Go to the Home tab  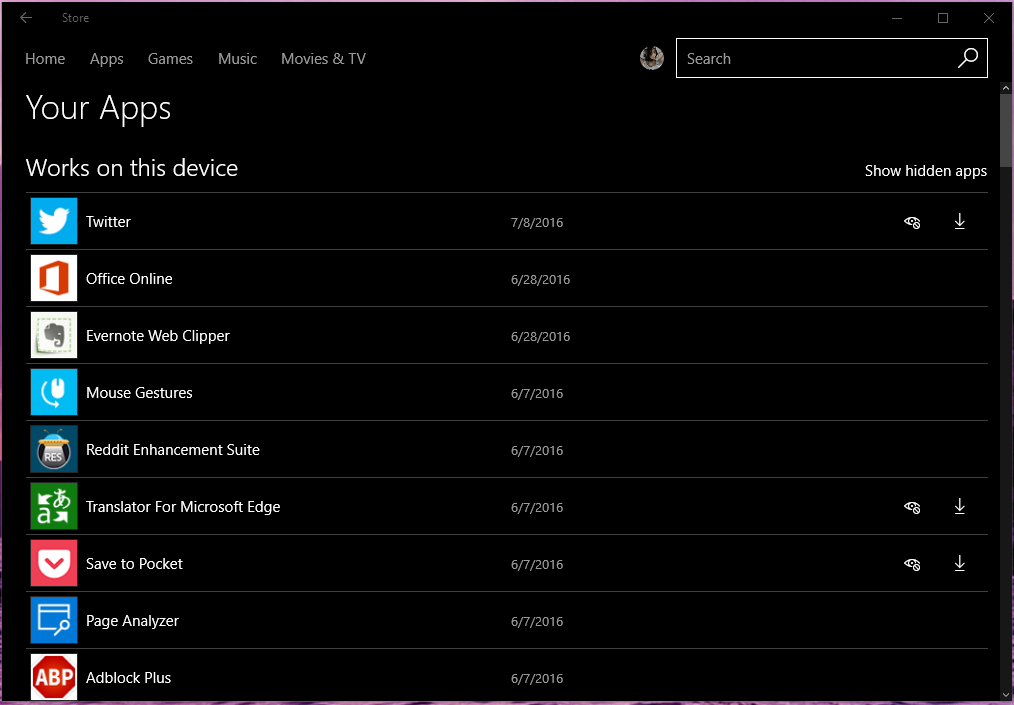tap(45, 59)
